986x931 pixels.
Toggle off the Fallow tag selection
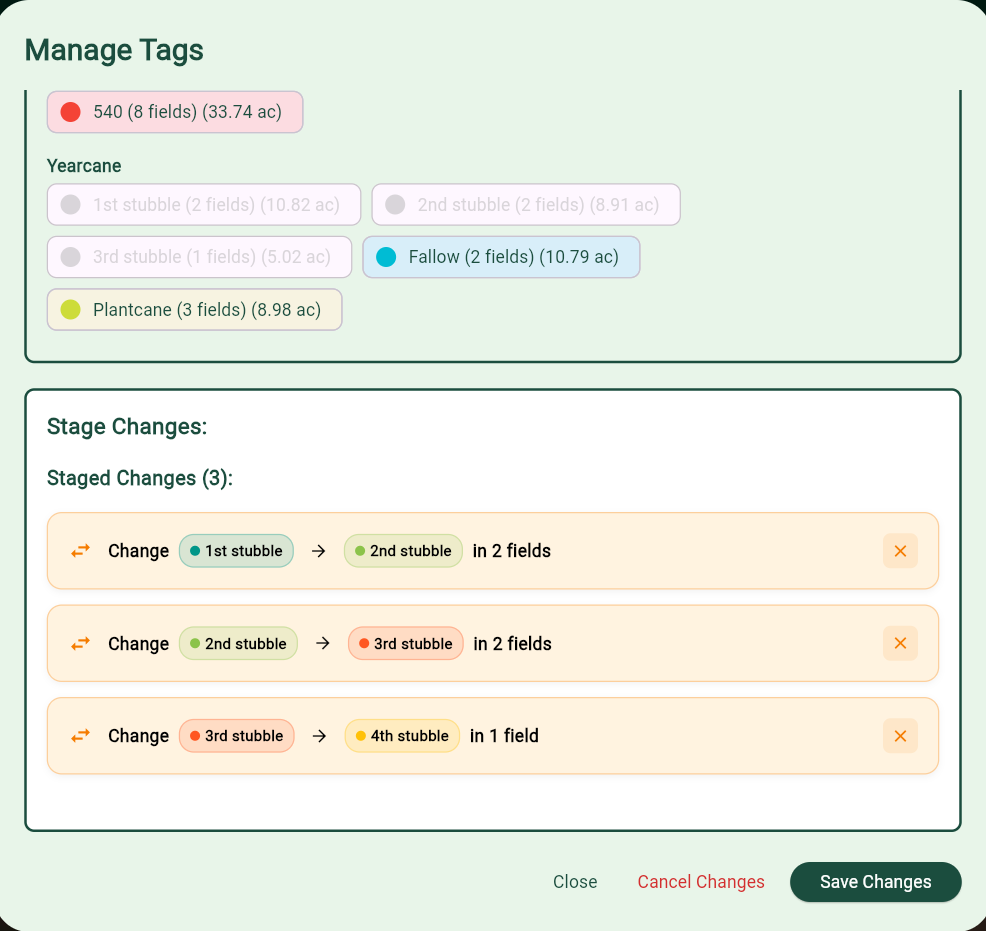point(501,257)
